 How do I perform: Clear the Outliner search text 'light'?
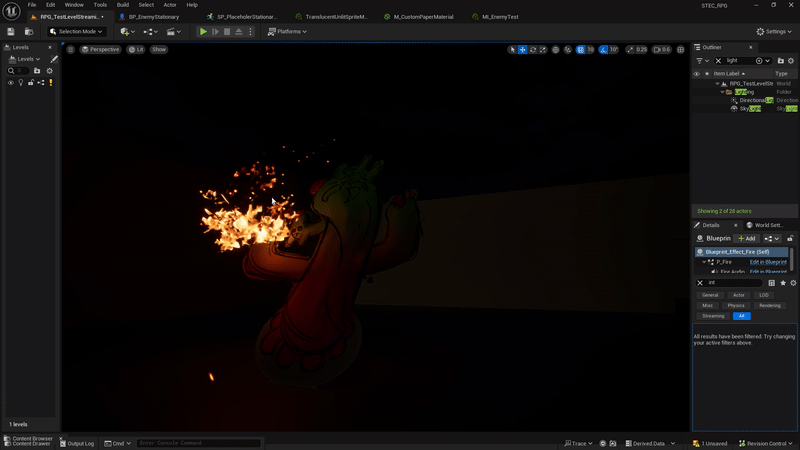click(718, 61)
